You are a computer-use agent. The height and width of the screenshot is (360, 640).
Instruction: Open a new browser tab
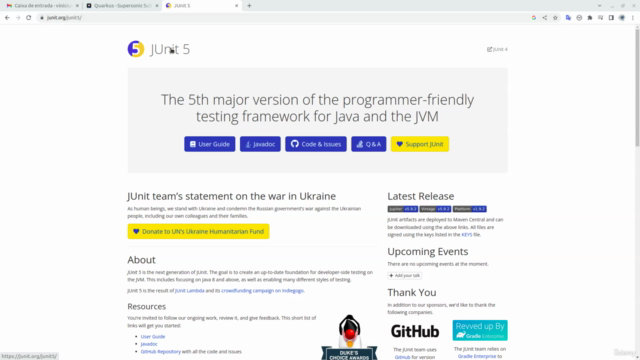click(249, 6)
